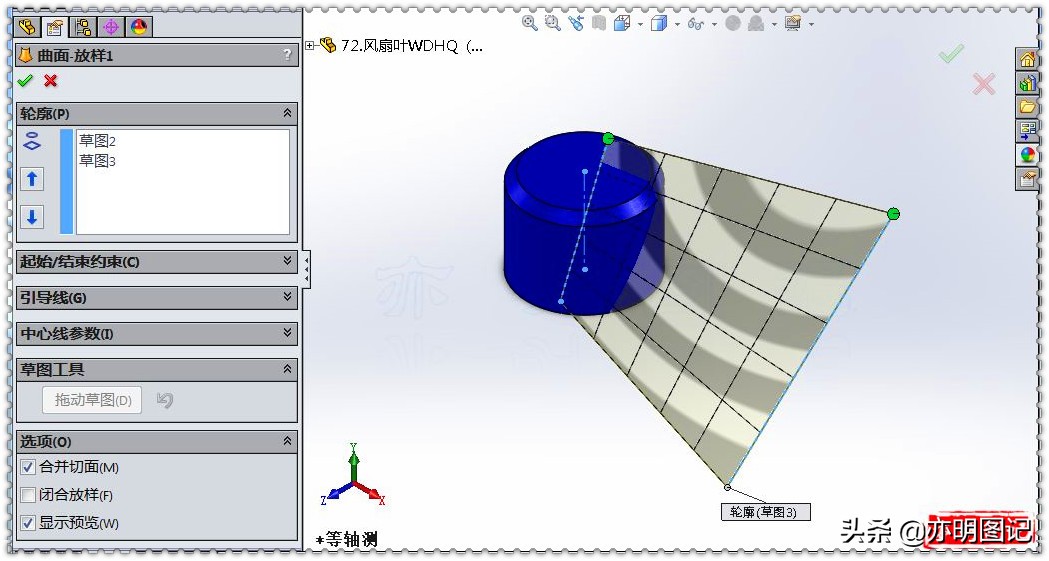This screenshot has height=561, width=1049.
Task: Cancel the loft with red X
Action: point(50,81)
